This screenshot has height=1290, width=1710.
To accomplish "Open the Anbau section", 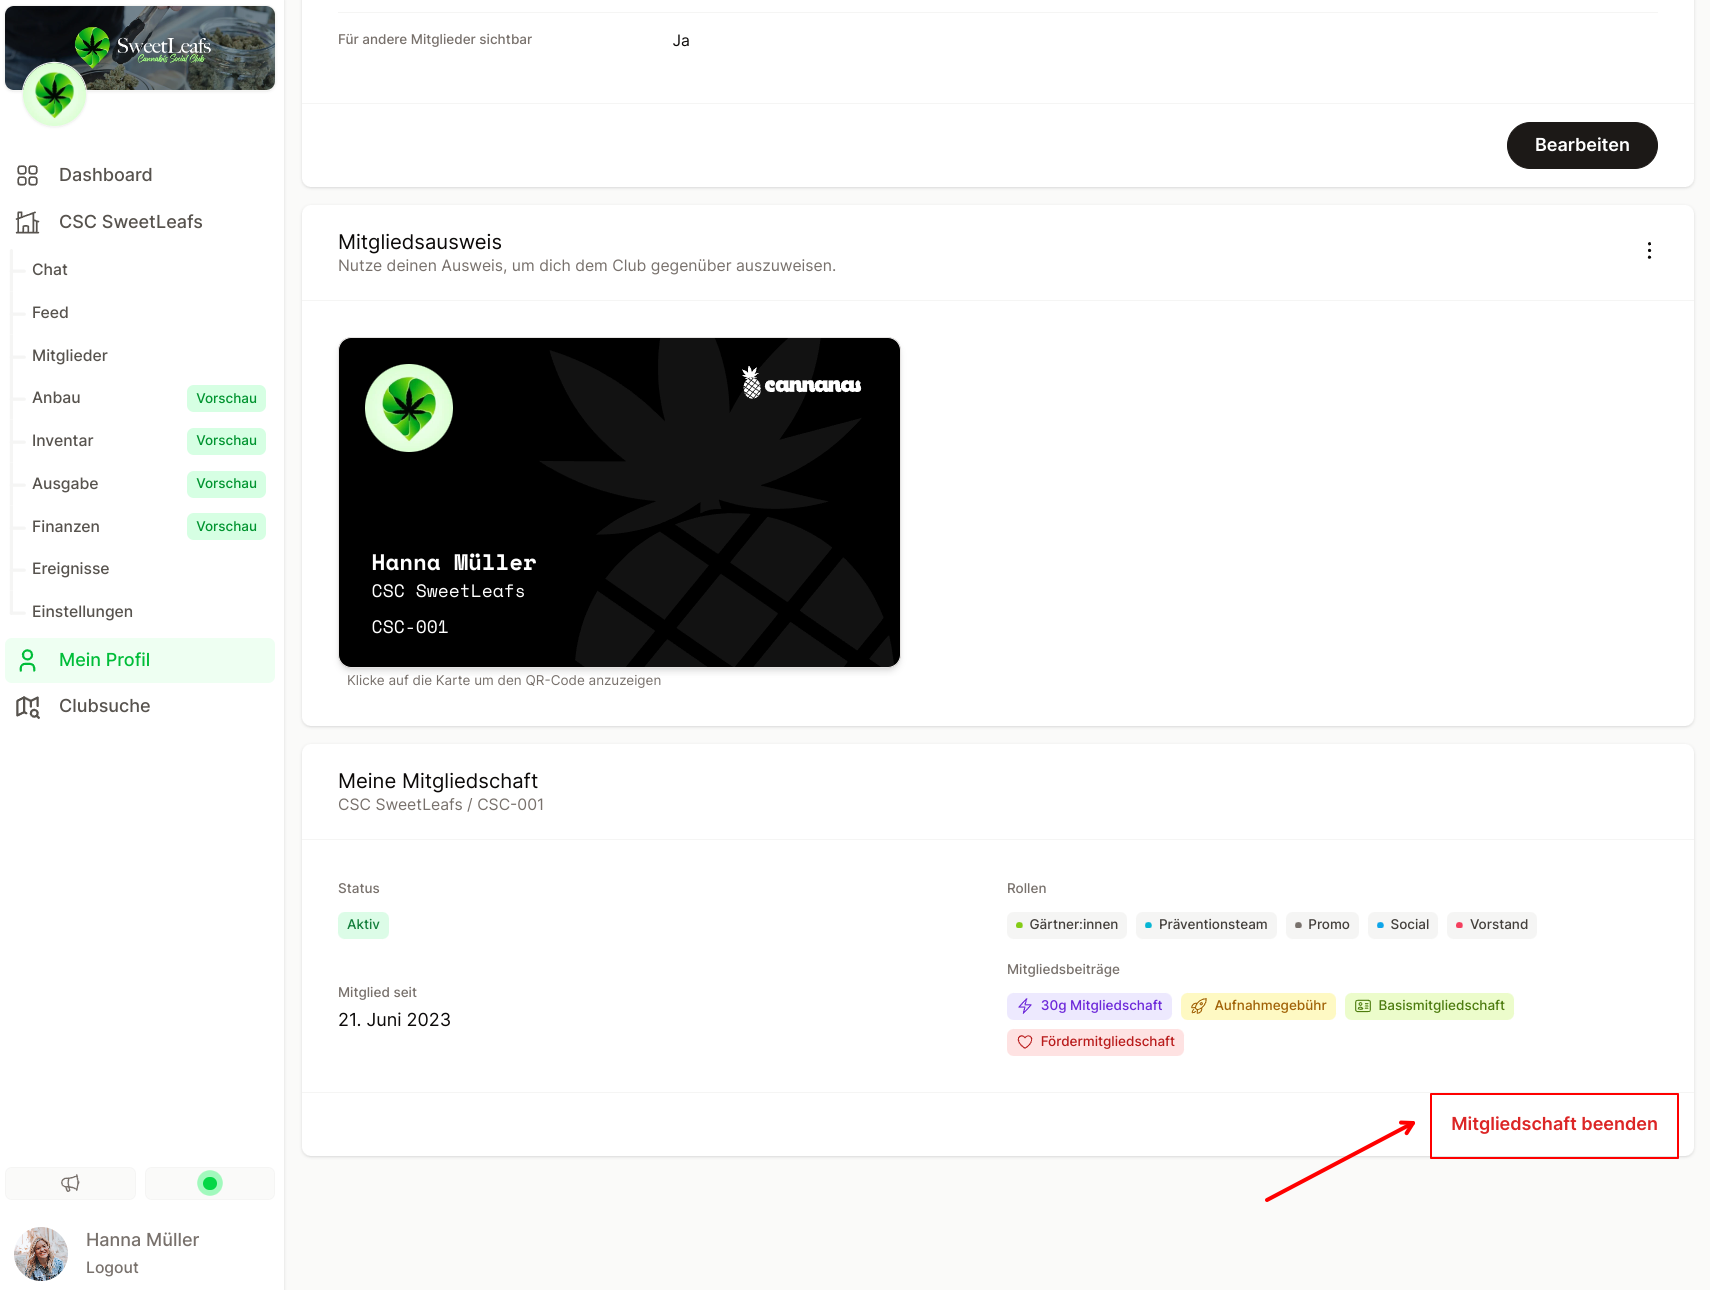I will [56, 398].
